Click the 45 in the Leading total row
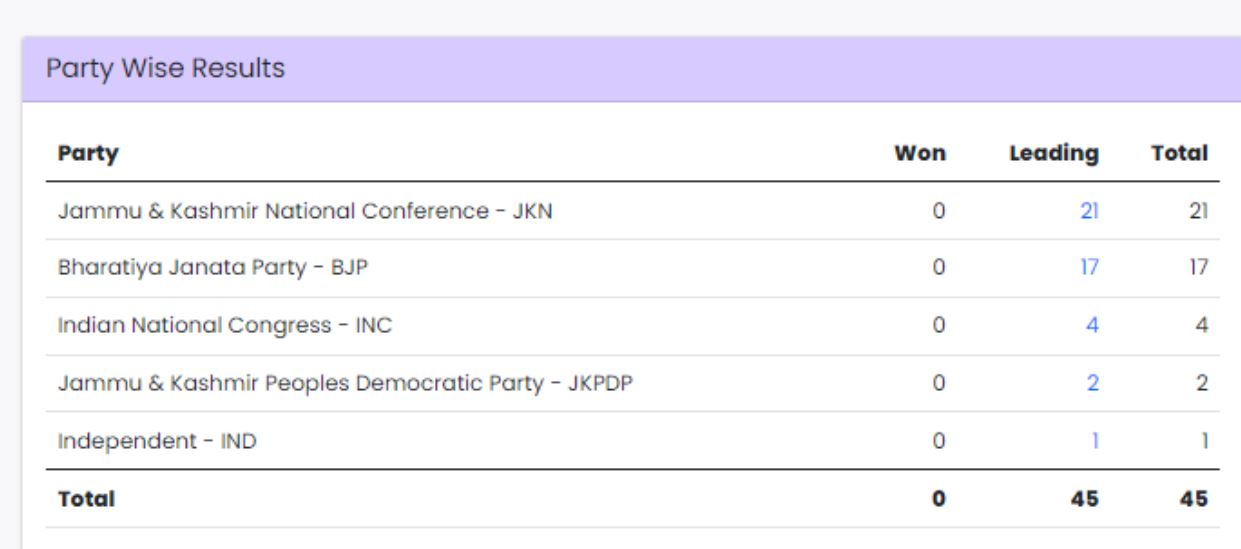 (1084, 498)
